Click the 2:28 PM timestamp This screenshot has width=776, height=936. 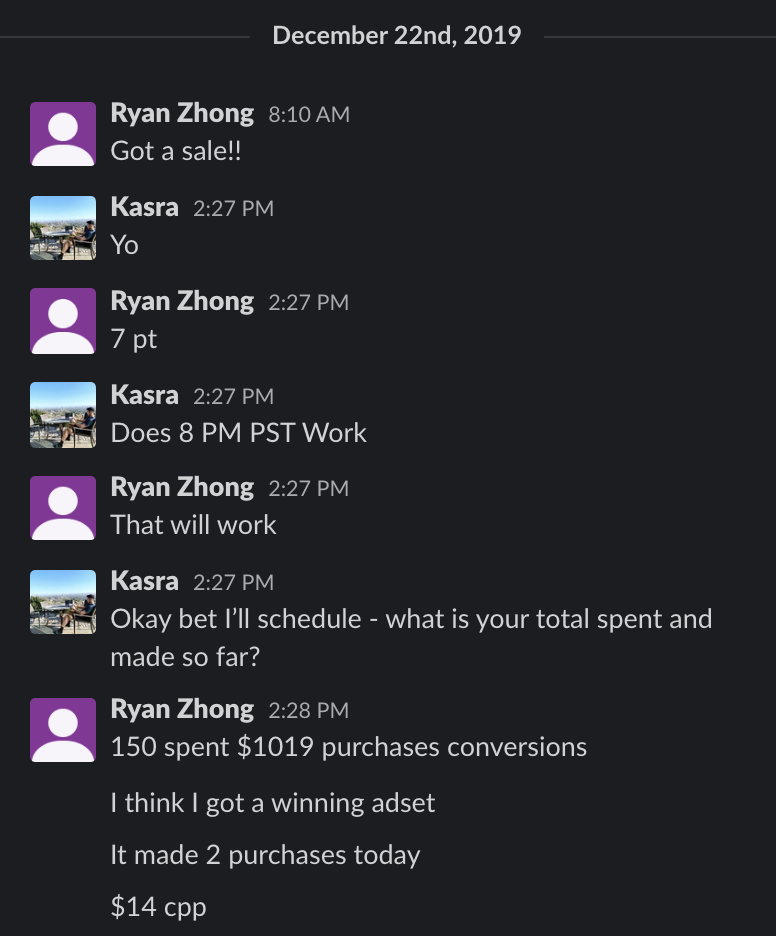(x=308, y=711)
